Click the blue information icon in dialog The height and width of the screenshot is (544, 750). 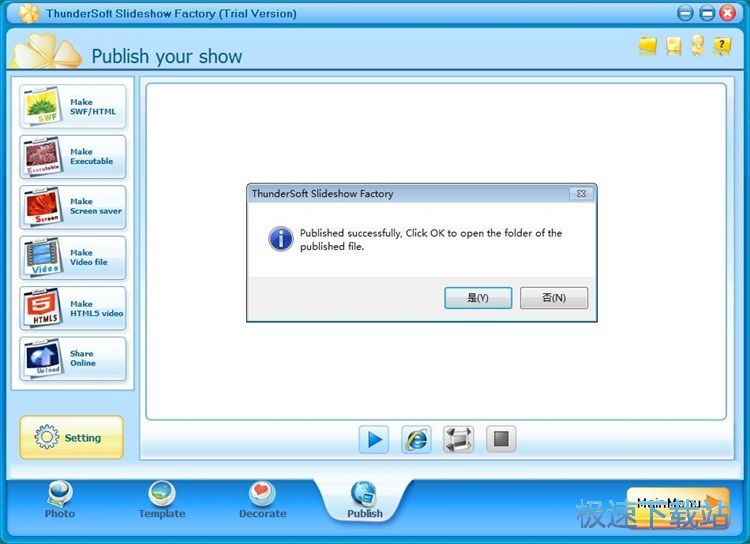[x=281, y=239]
